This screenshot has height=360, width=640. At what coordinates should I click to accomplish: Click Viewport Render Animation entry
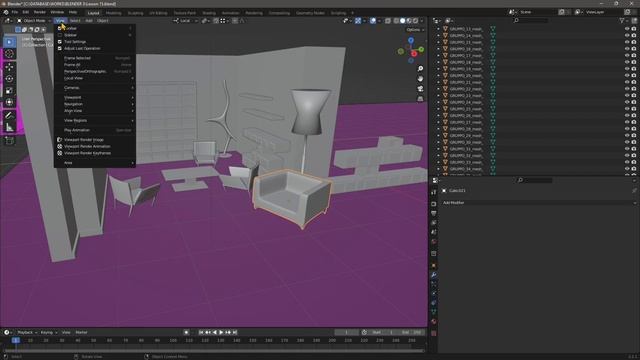[94, 146]
